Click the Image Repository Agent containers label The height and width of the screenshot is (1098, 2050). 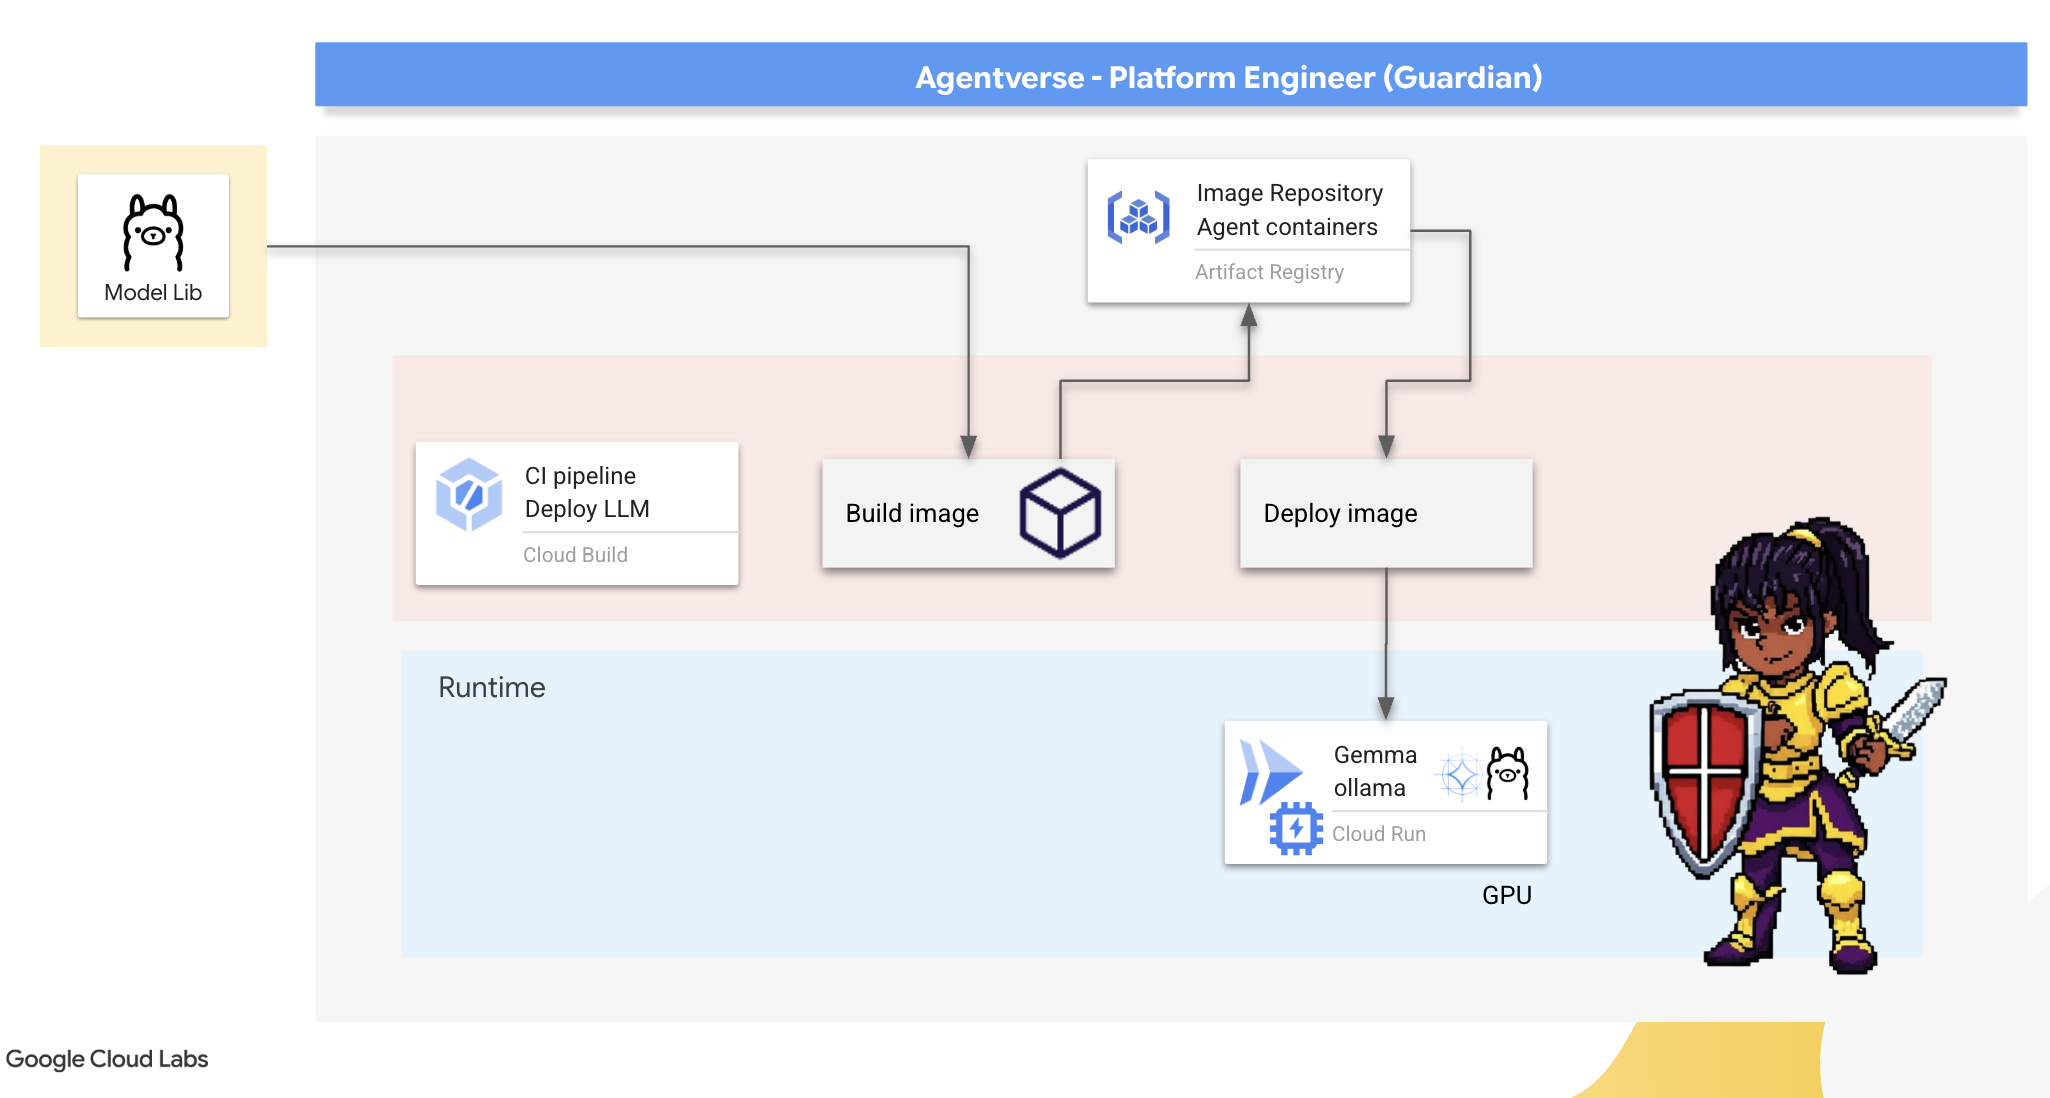pyautogui.click(x=1289, y=210)
